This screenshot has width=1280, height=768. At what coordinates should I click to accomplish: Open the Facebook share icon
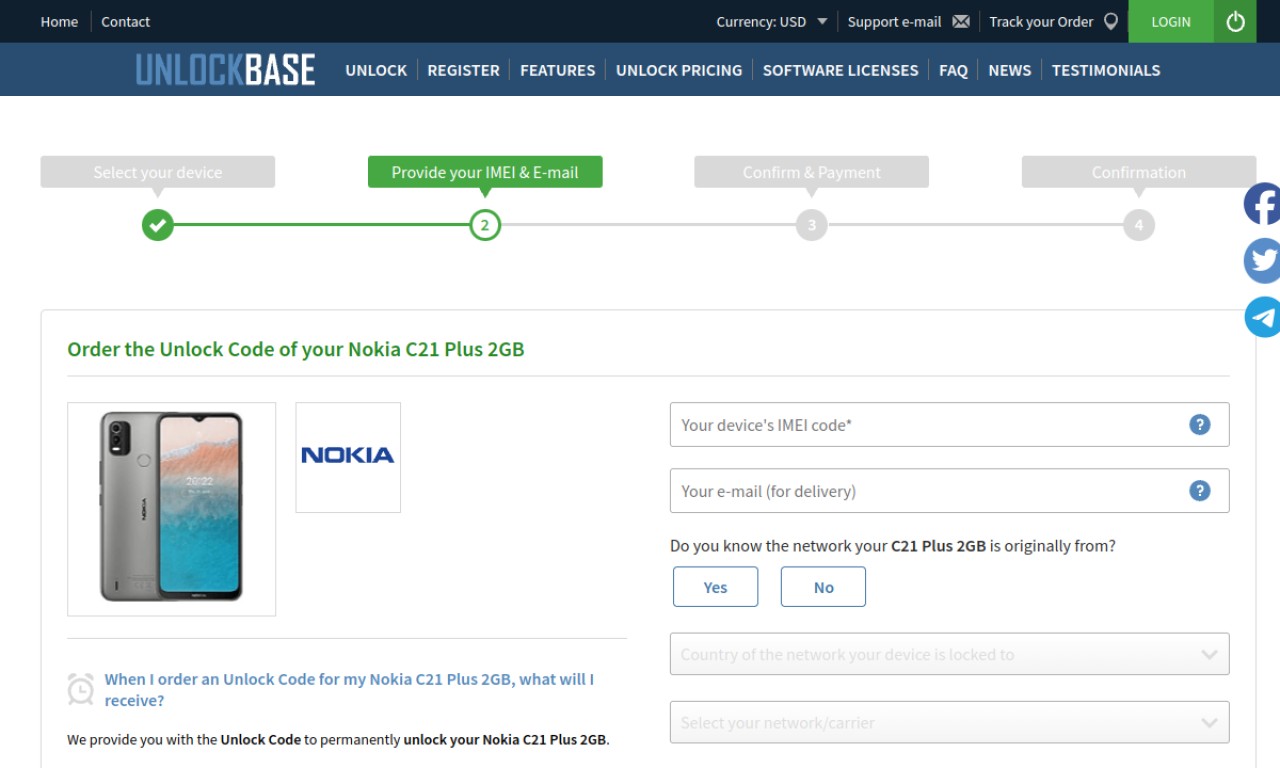tap(1262, 204)
